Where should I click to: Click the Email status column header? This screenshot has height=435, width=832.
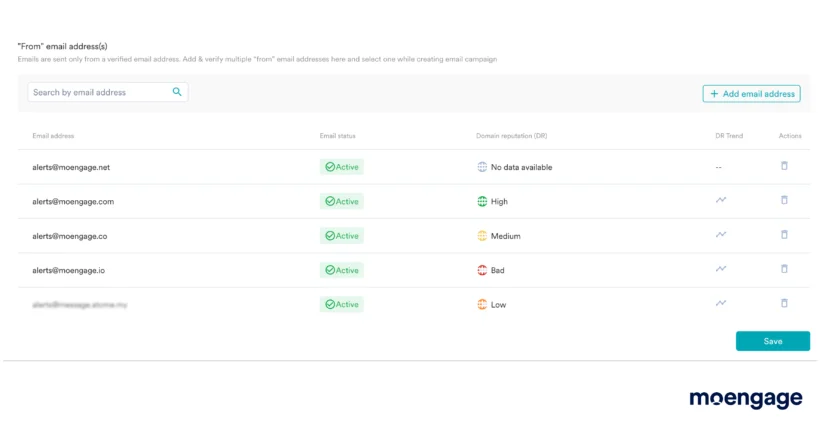[x=337, y=136]
